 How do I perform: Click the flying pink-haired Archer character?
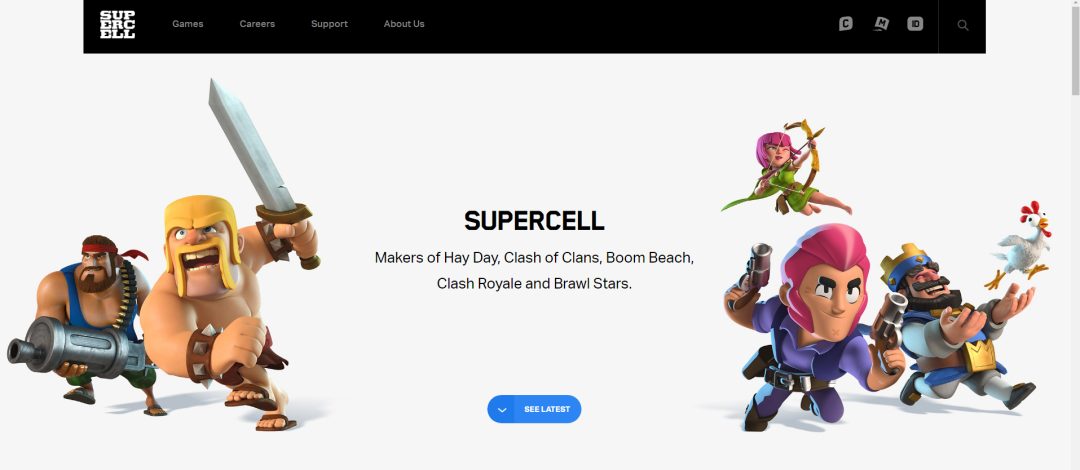785,169
